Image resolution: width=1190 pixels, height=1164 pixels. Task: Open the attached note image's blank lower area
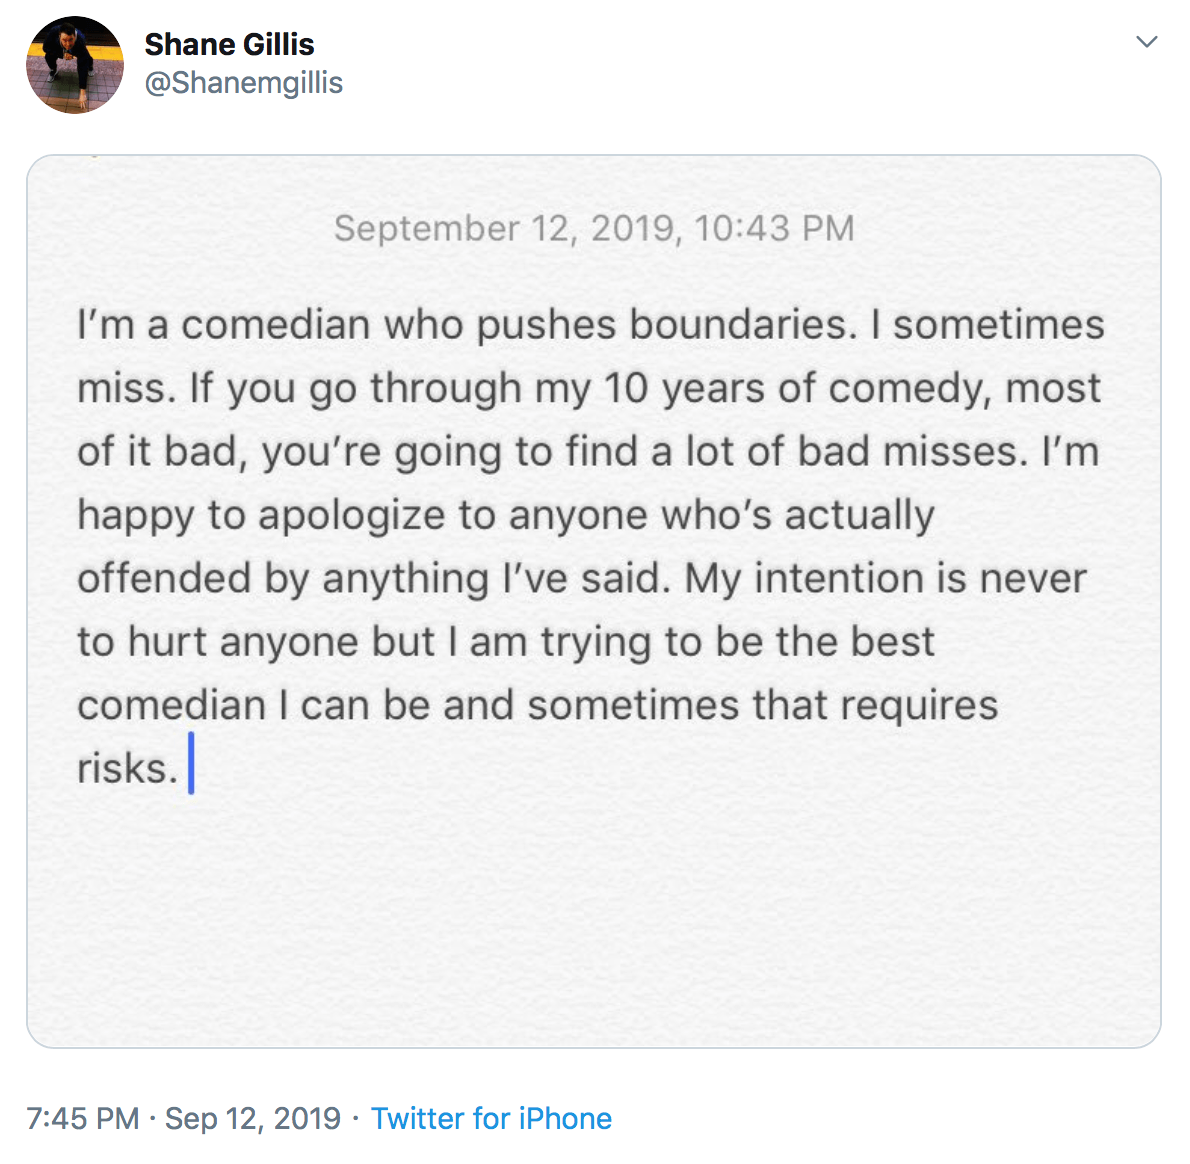594,920
